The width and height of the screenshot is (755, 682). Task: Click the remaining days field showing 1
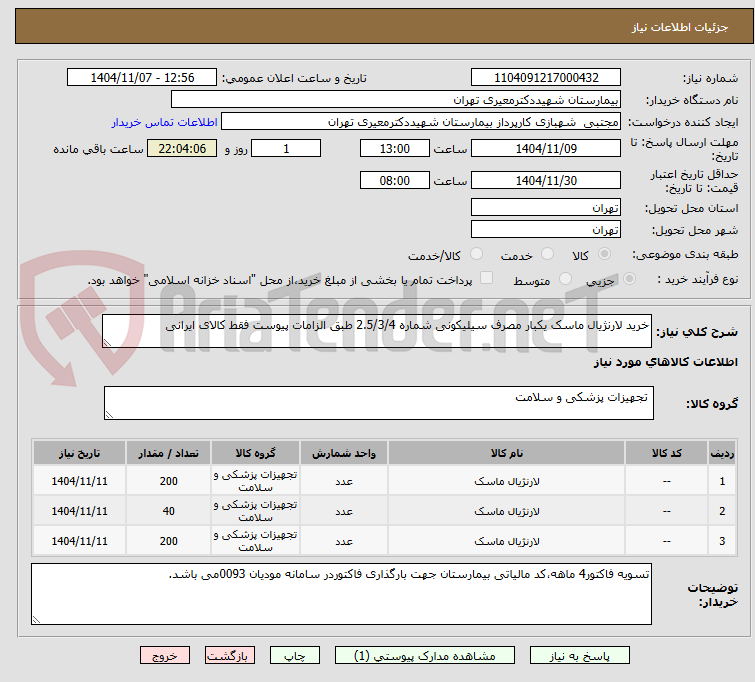pyautogui.click(x=286, y=148)
